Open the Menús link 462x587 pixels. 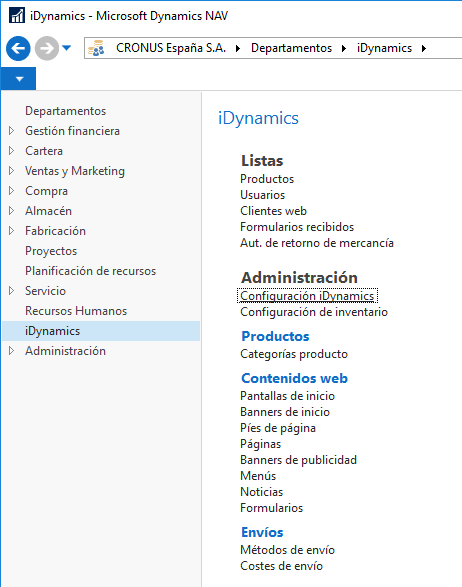258,476
